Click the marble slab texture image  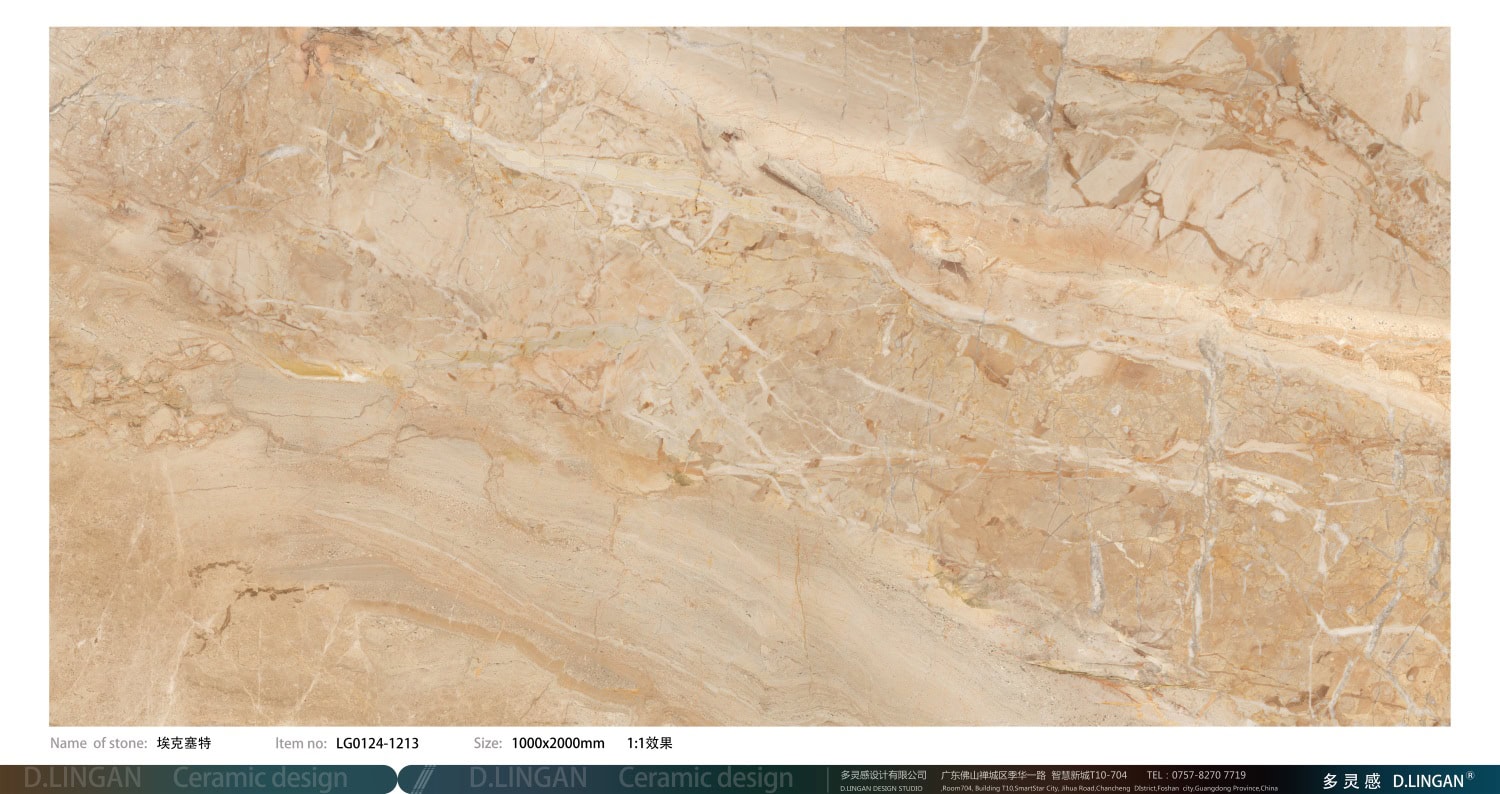tap(750, 376)
